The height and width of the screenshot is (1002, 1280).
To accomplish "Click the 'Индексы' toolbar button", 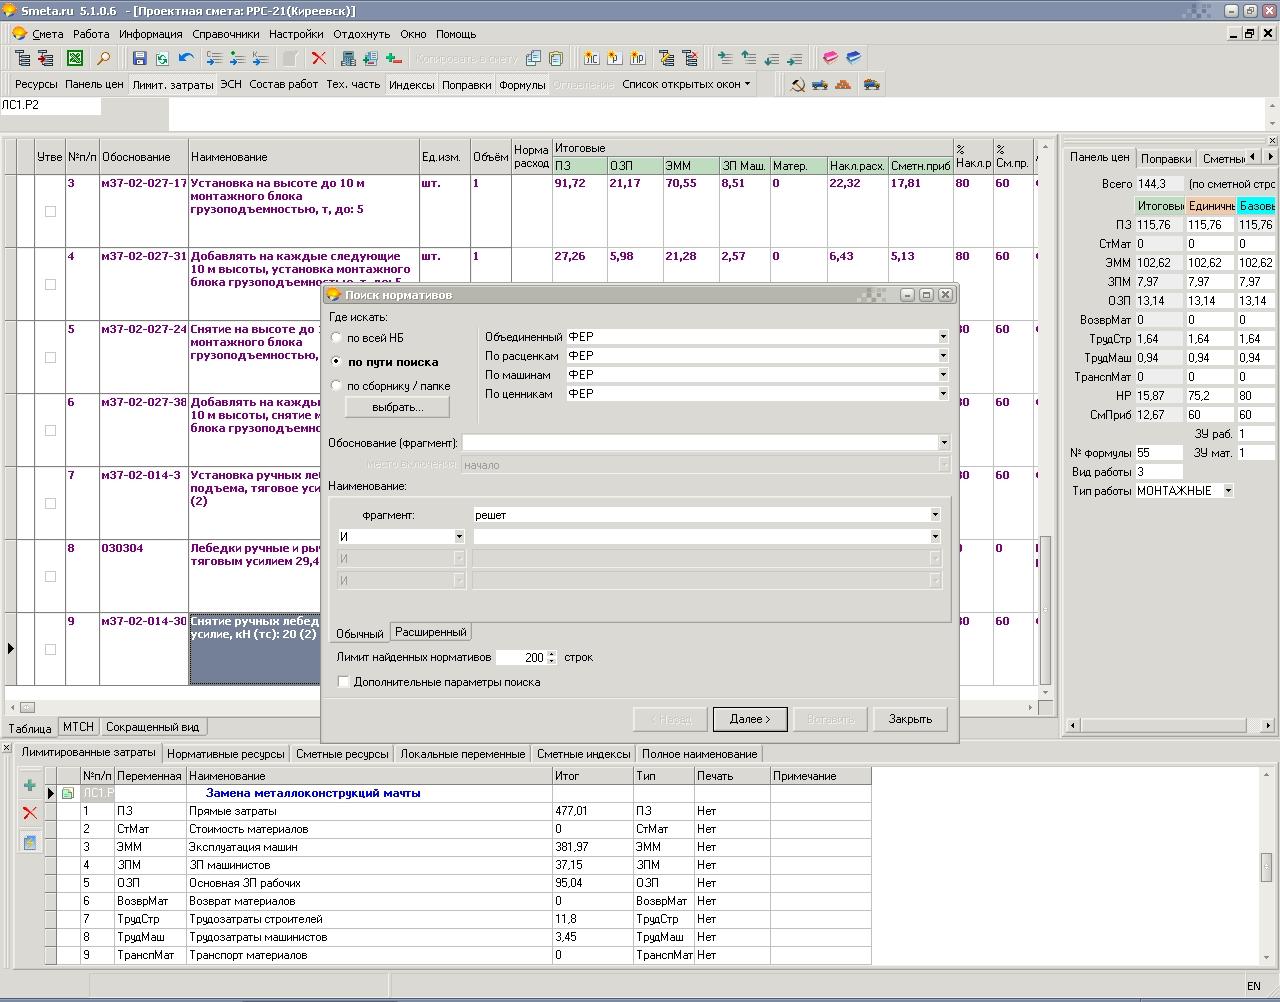I will coord(412,85).
